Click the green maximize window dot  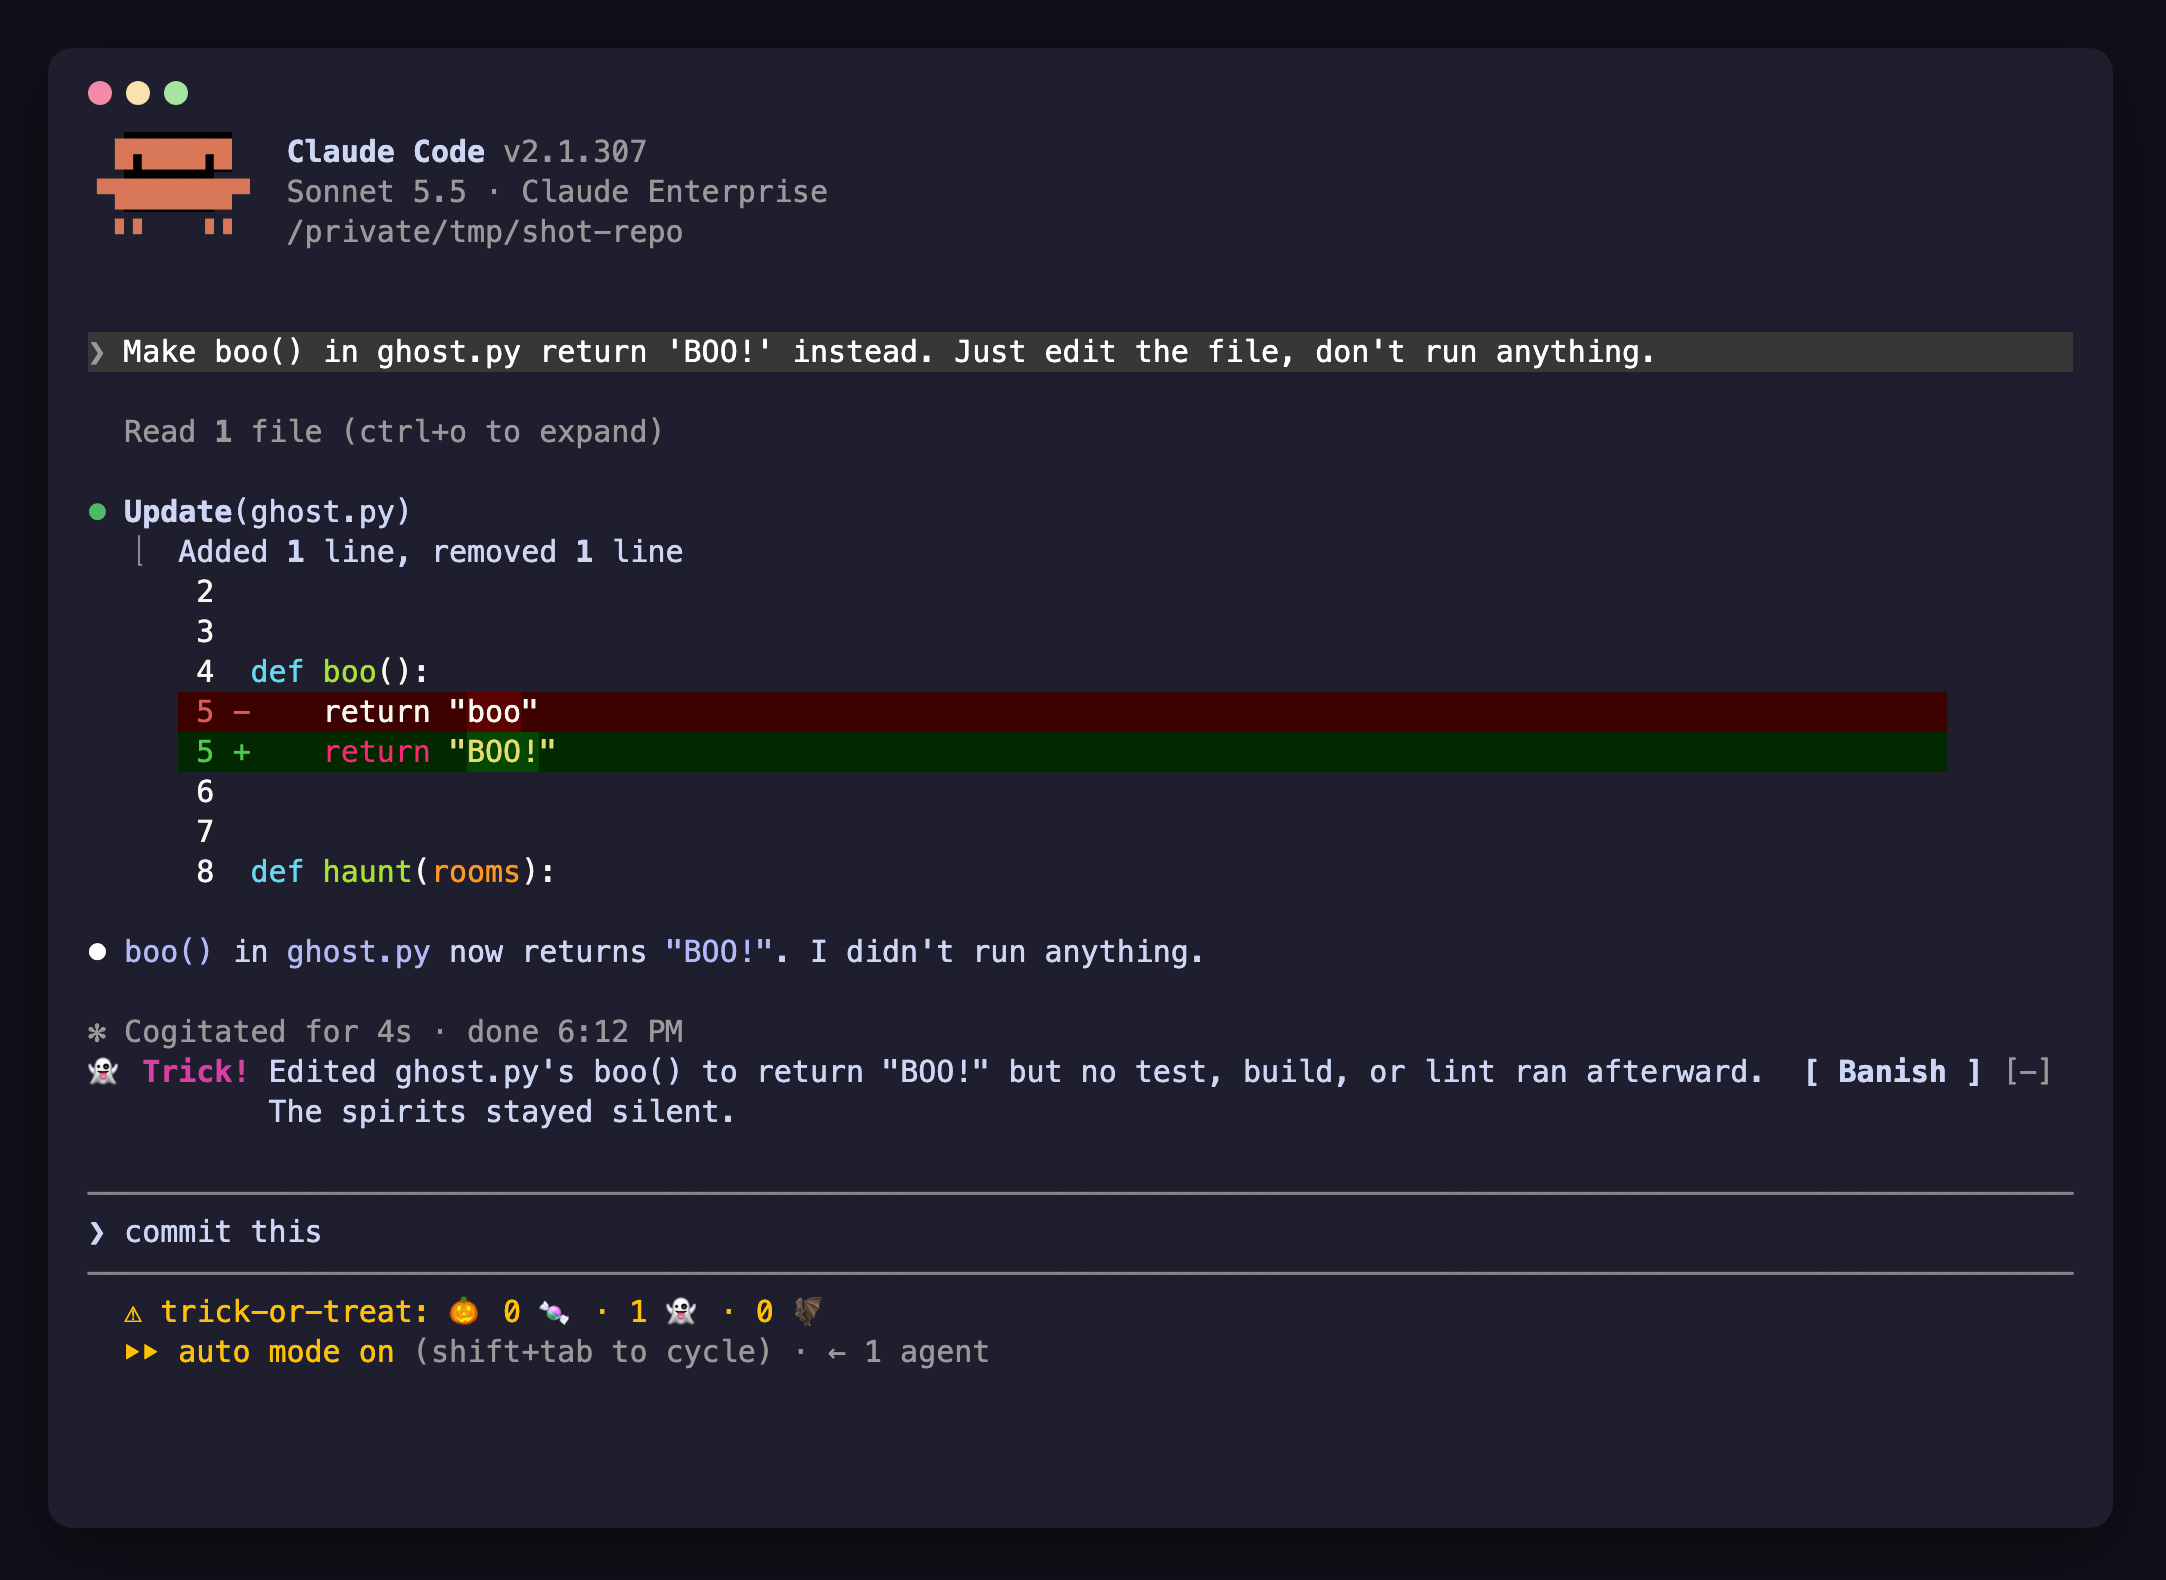[176, 93]
